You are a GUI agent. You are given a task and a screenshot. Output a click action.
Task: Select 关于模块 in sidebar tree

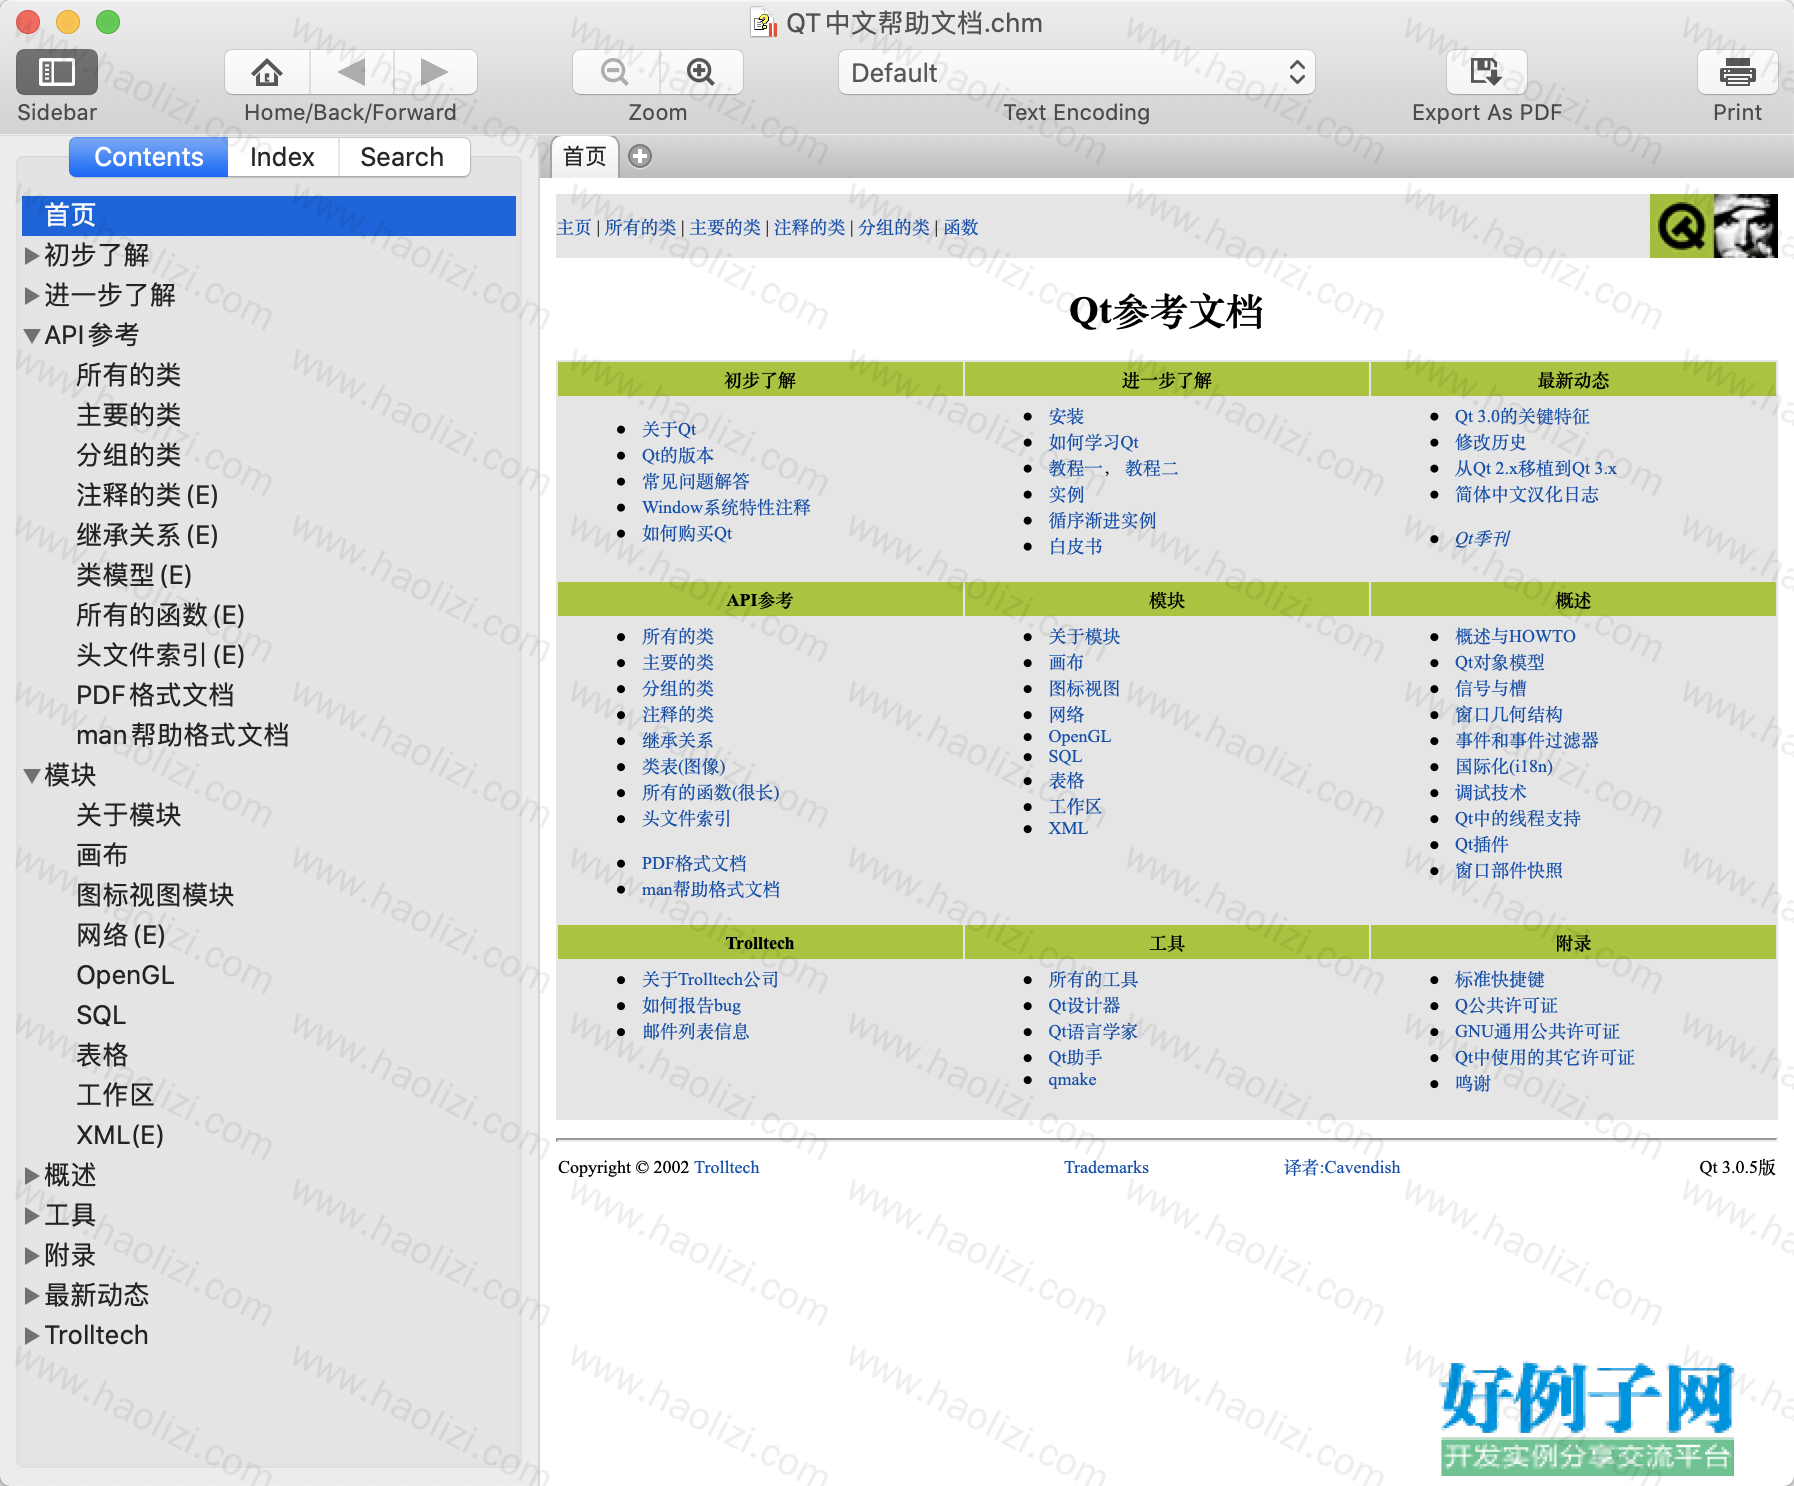coord(128,815)
